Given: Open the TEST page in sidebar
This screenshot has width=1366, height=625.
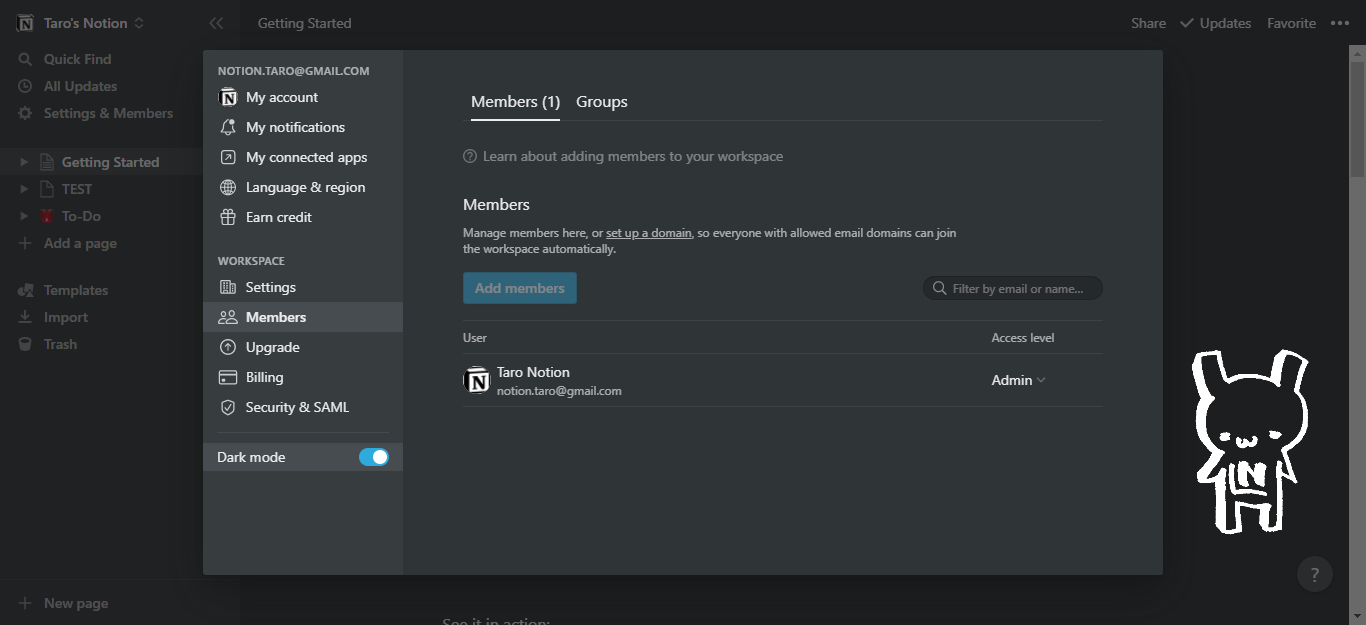Looking at the screenshot, I should [x=77, y=189].
